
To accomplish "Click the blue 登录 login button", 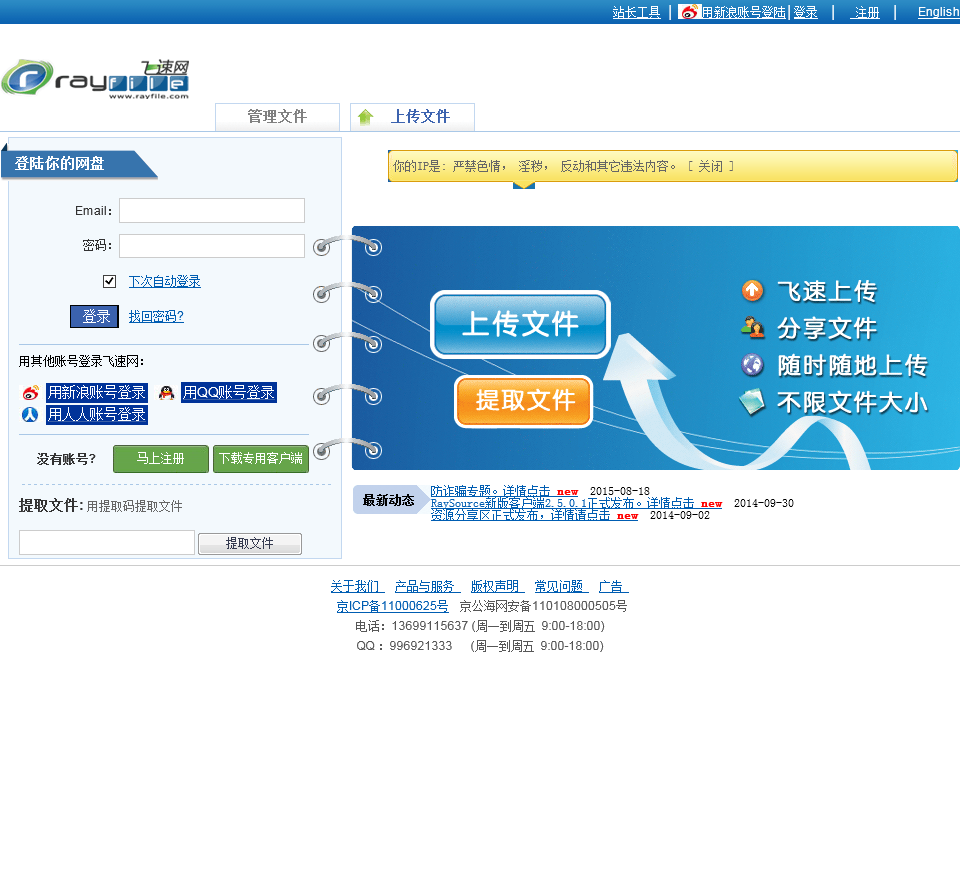I will click(x=94, y=317).
